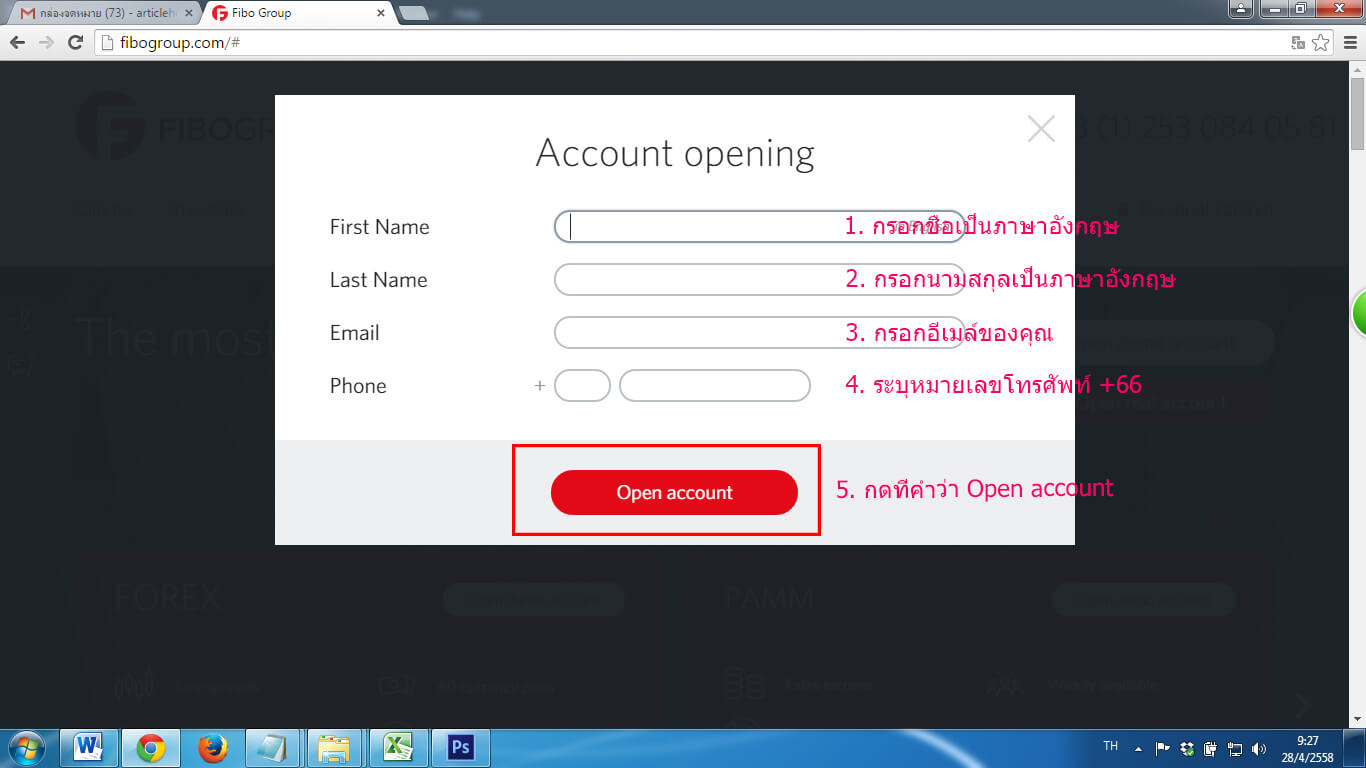
Task: Open Photoshop from the taskbar
Action: coord(461,747)
